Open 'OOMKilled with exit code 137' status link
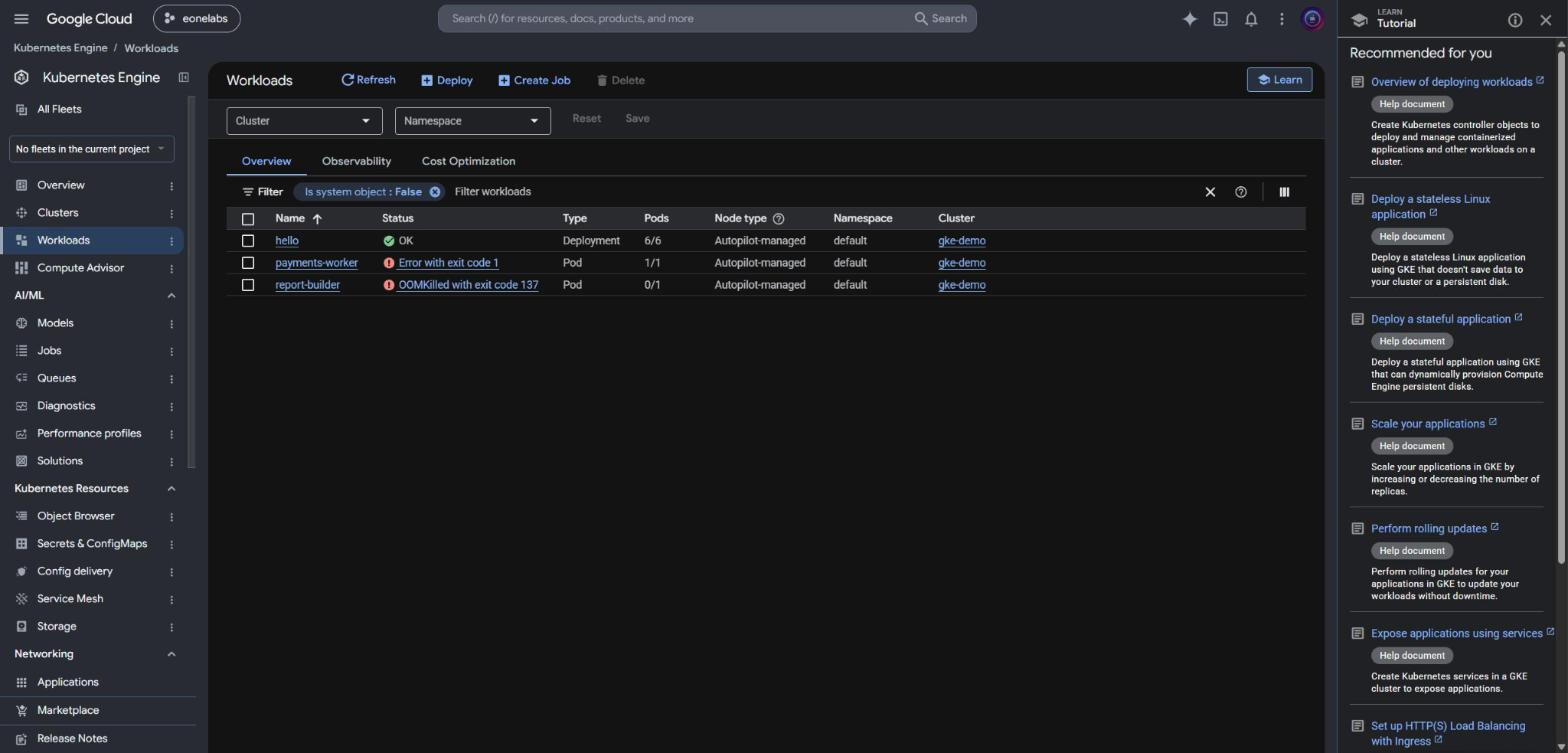The image size is (1568, 753). pyautogui.click(x=468, y=285)
